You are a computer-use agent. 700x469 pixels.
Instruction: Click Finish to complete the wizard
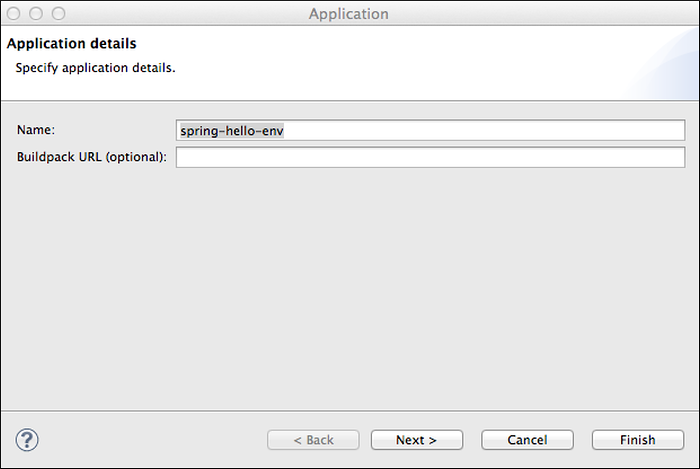(637, 440)
